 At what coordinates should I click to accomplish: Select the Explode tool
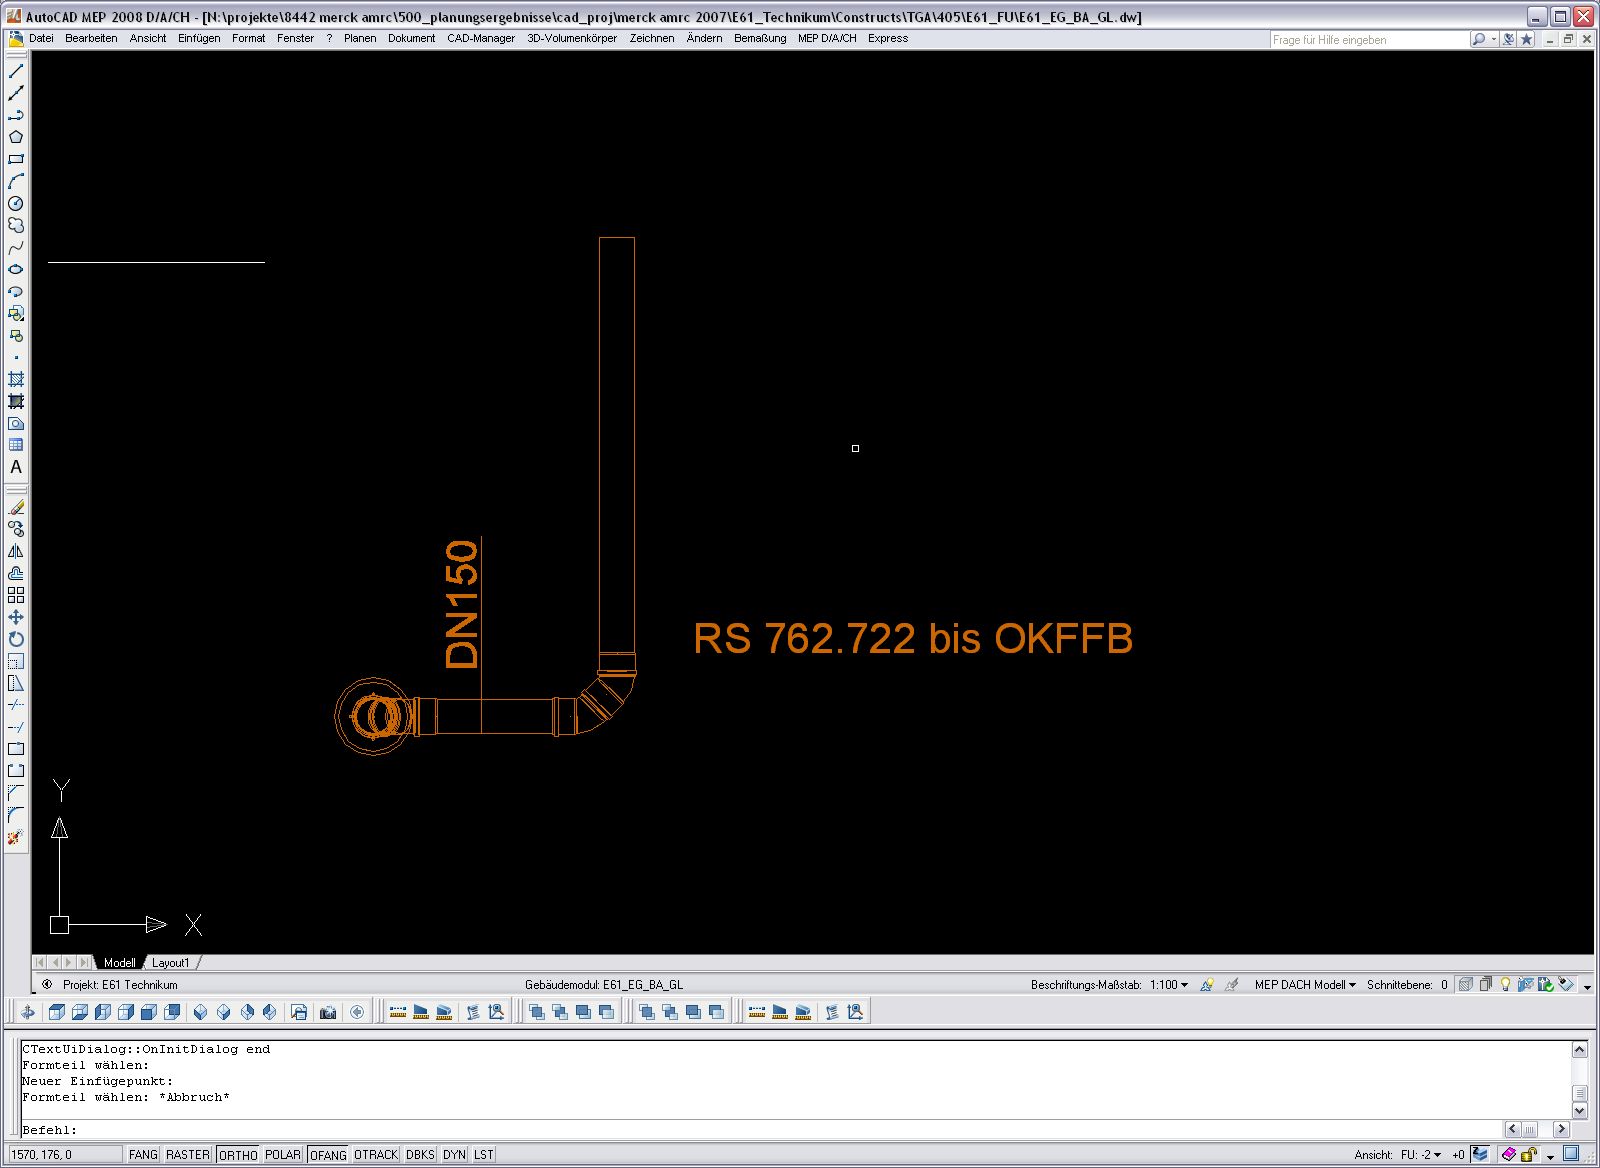click(16, 837)
